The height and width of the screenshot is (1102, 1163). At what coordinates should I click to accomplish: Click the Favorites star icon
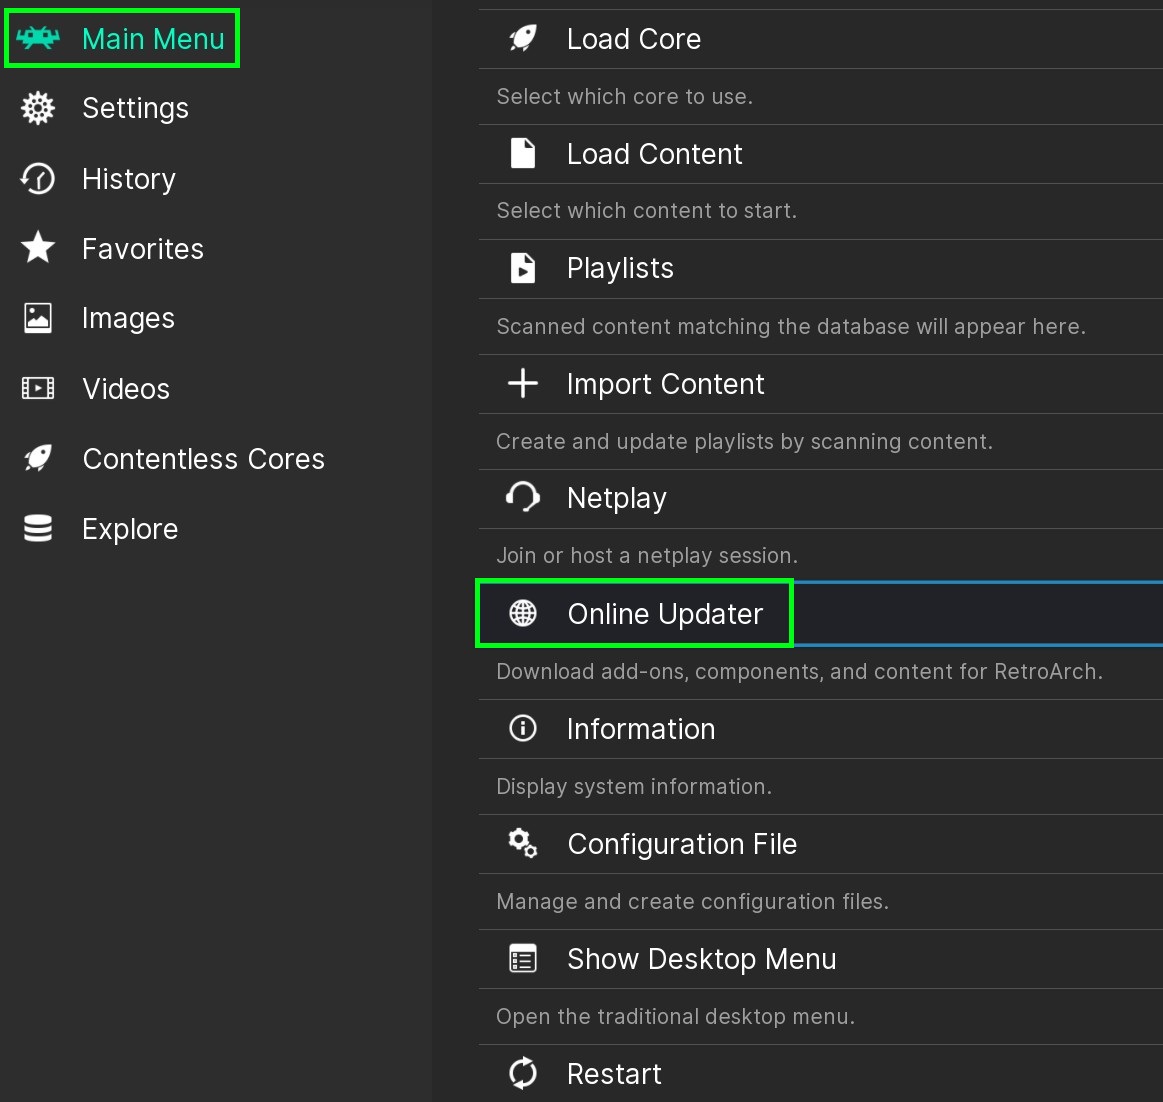pyautogui.click(x=38, y=248)
